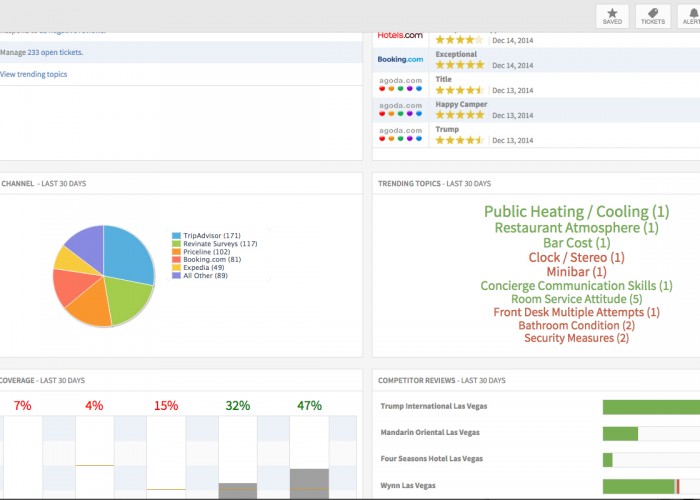Click the Hotels.com logo in the reviews list
This screenshot has width=700, height=500.
[400, 35]
